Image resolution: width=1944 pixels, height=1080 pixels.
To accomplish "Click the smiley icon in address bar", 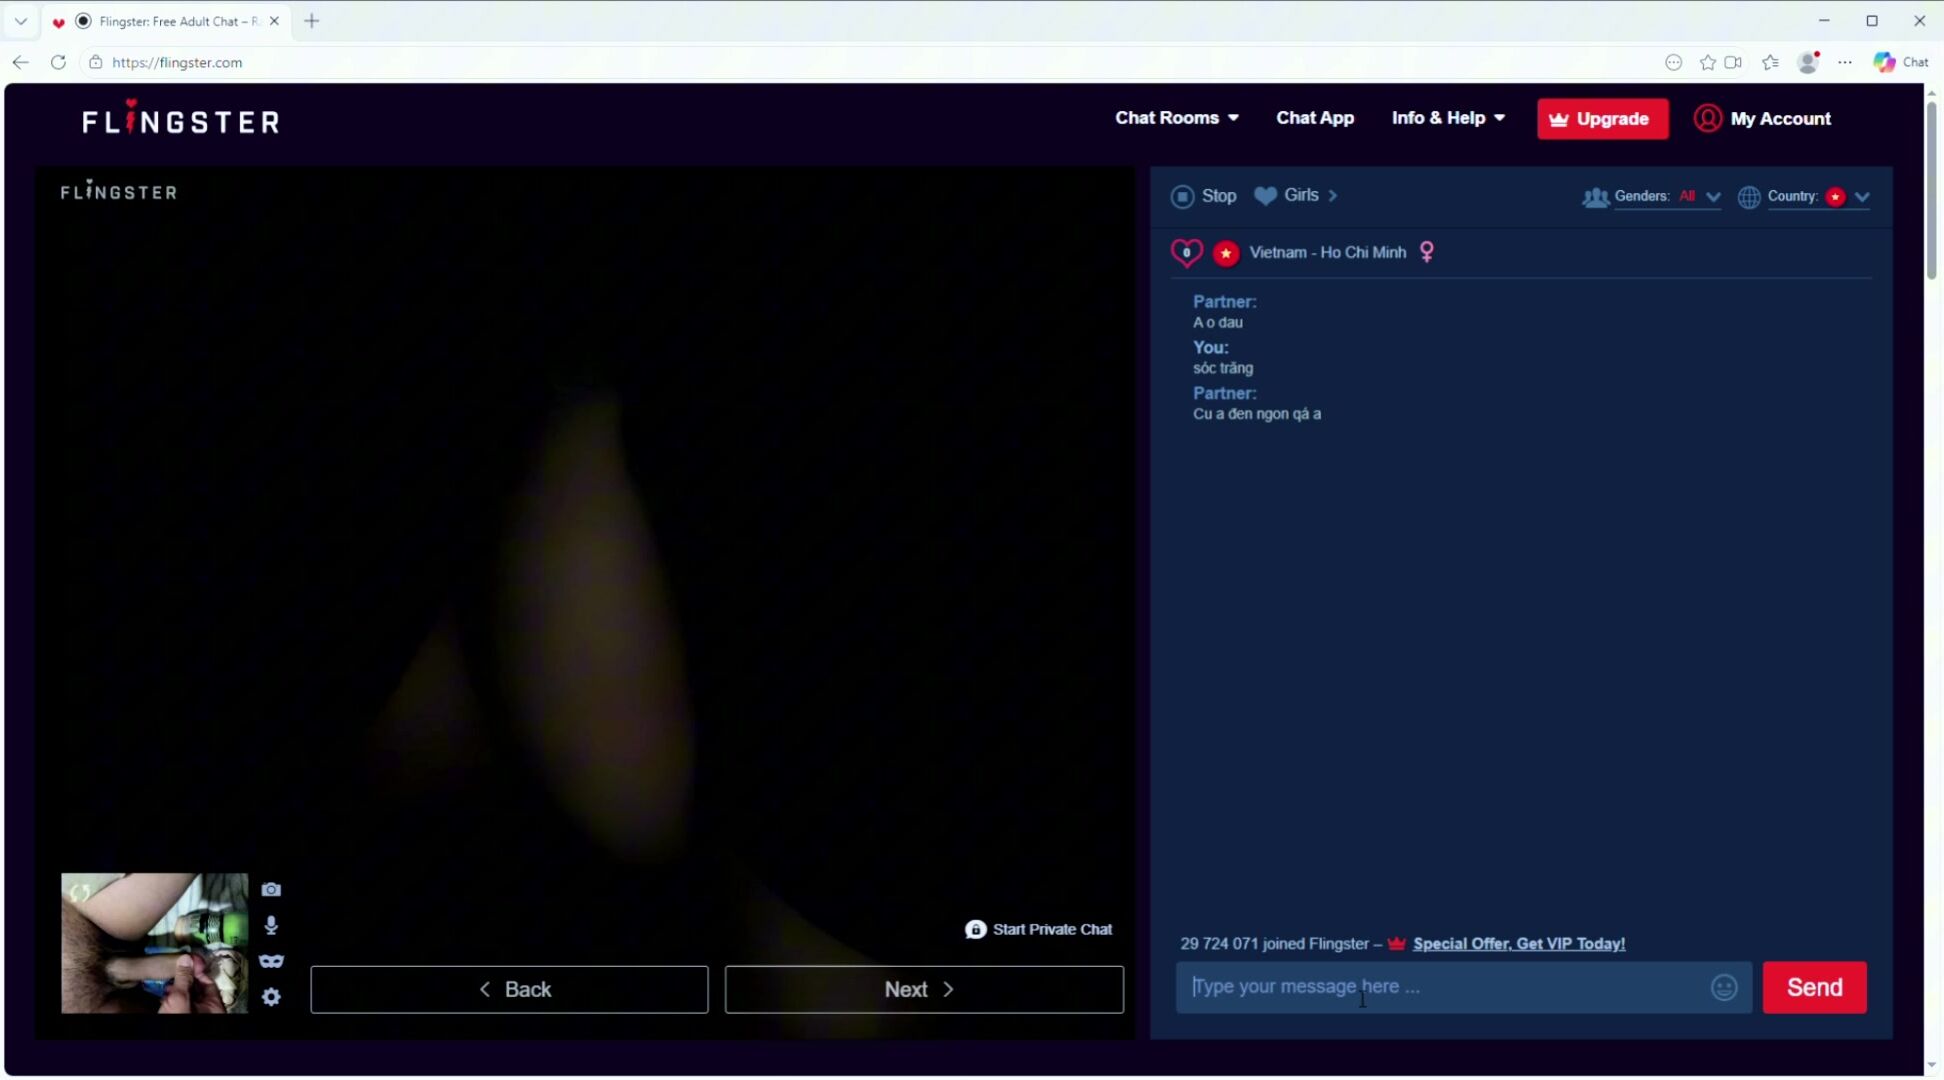I will tap(1674, 62).
